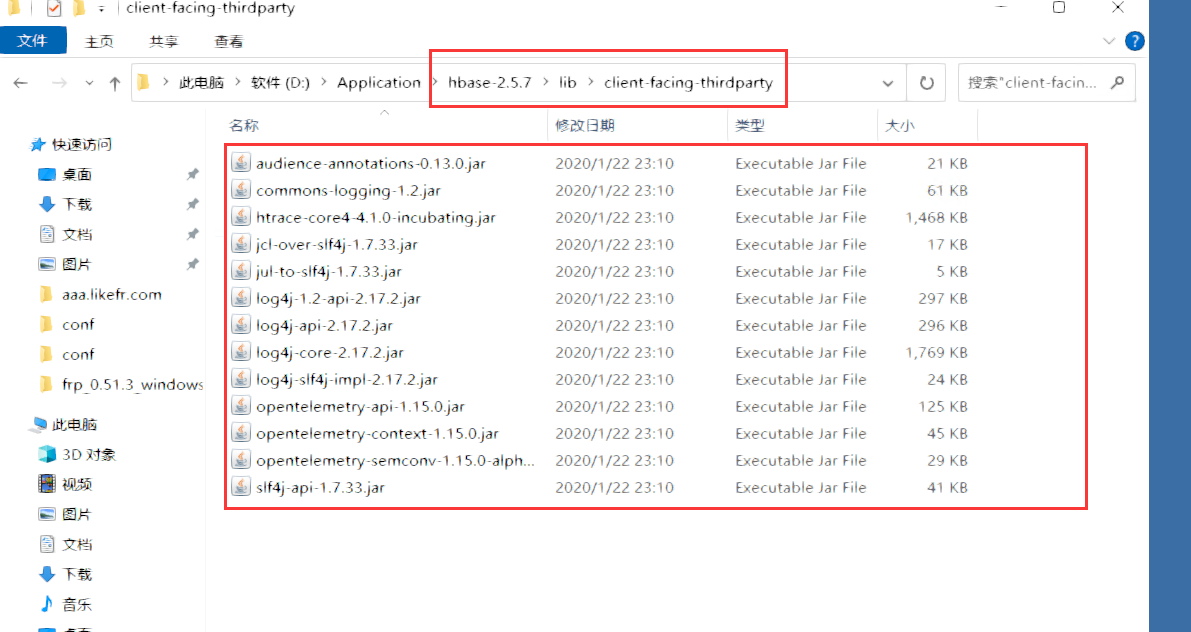Expand the address bar history dropdown

(888, 83)
